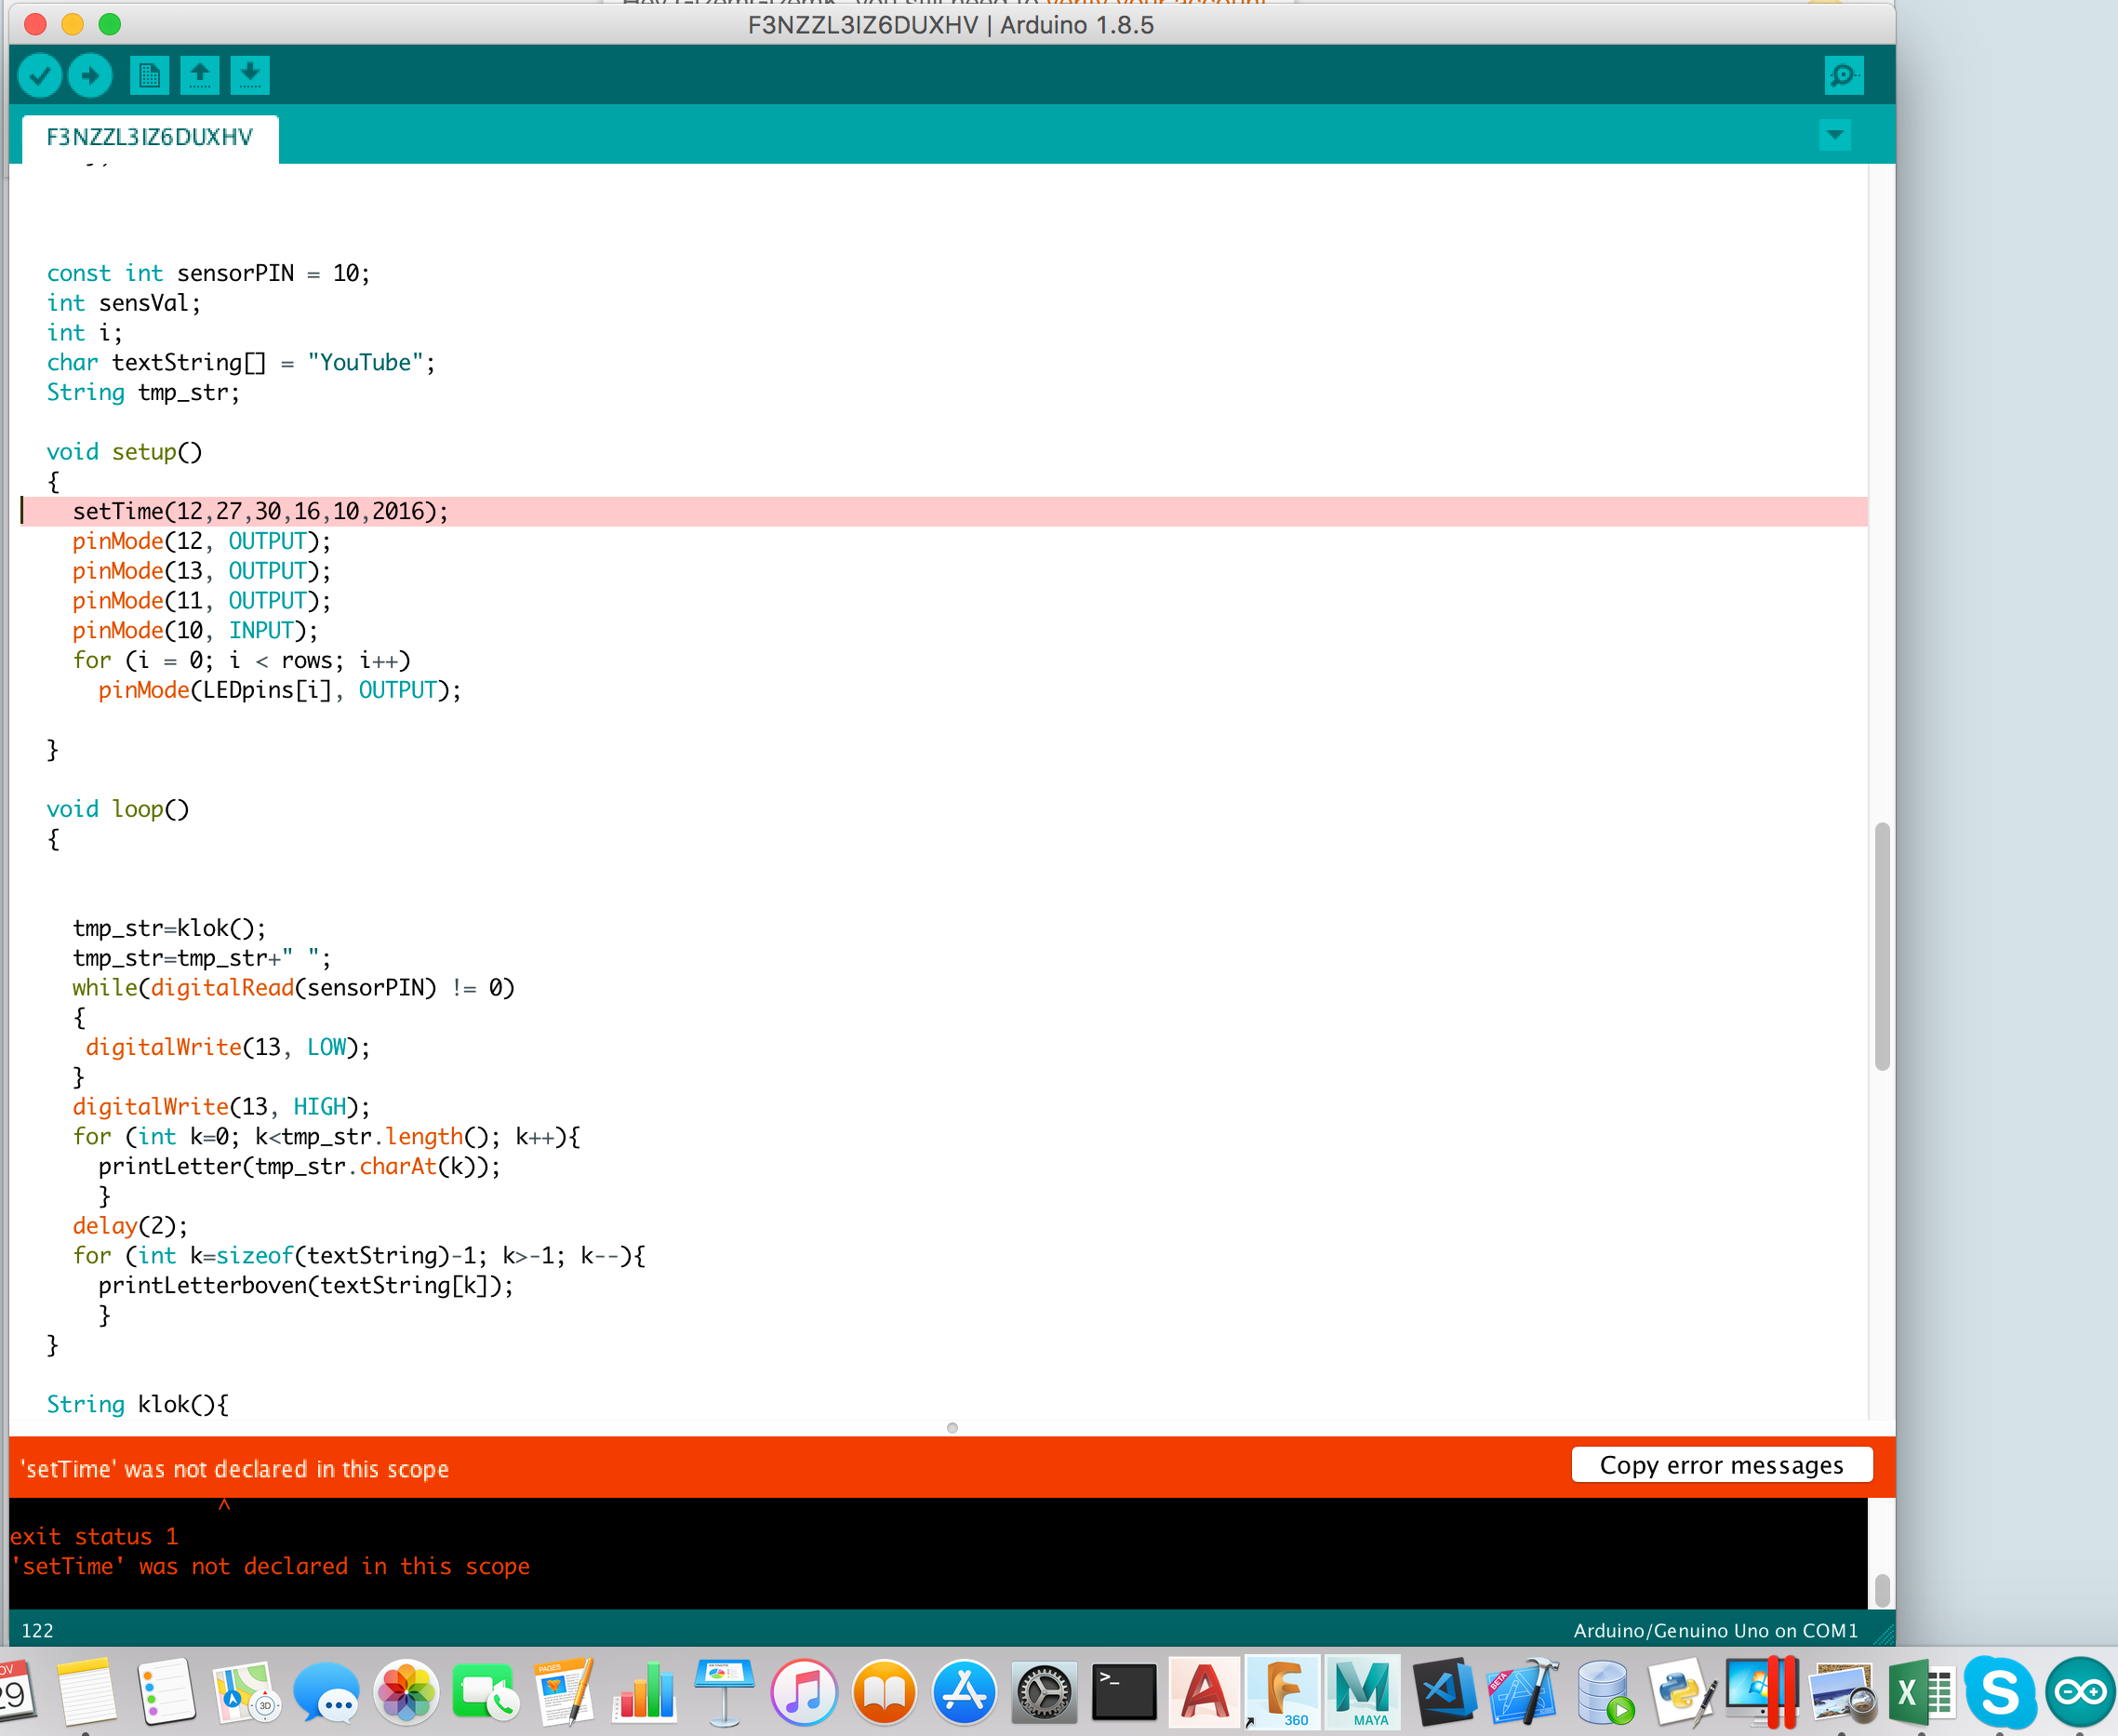Select the F3NZZL3IZ6DUXHV sketch tab
2118x1736 pixels.
(150, 137)
